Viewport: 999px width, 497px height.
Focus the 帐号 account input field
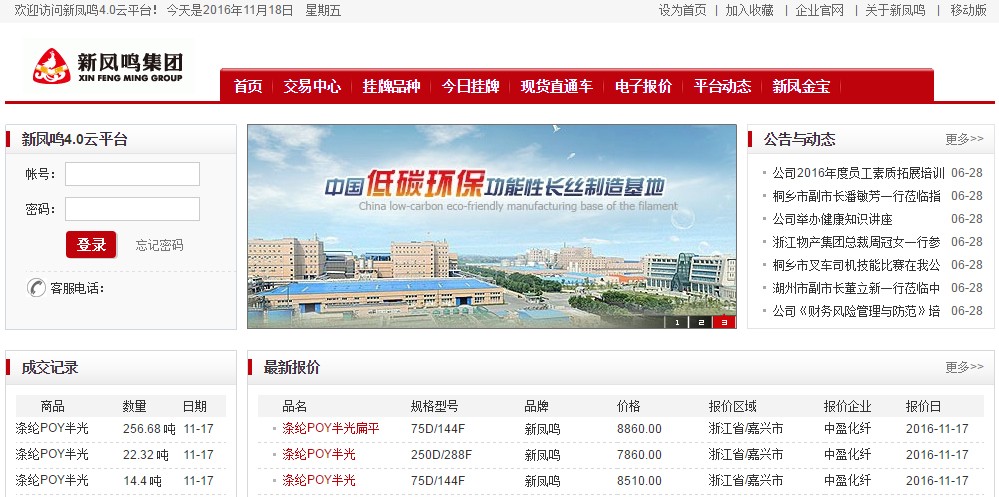click(133, 174)
